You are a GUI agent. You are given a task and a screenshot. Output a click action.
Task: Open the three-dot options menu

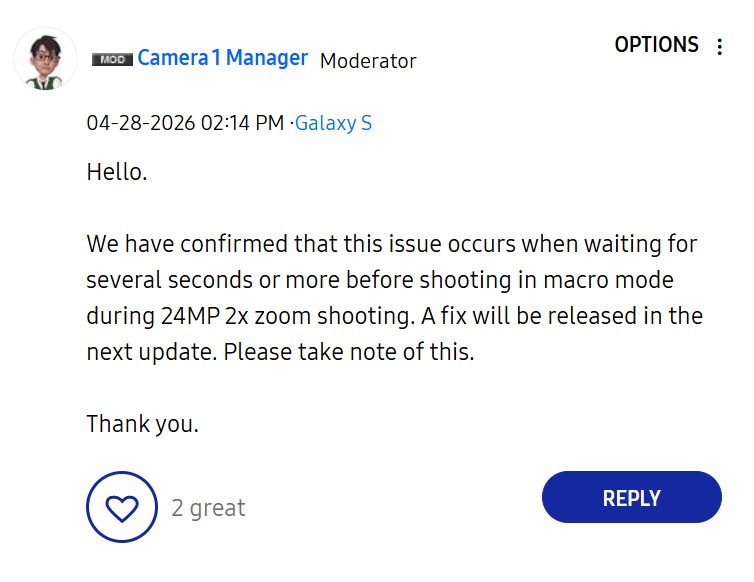(720, 46)
